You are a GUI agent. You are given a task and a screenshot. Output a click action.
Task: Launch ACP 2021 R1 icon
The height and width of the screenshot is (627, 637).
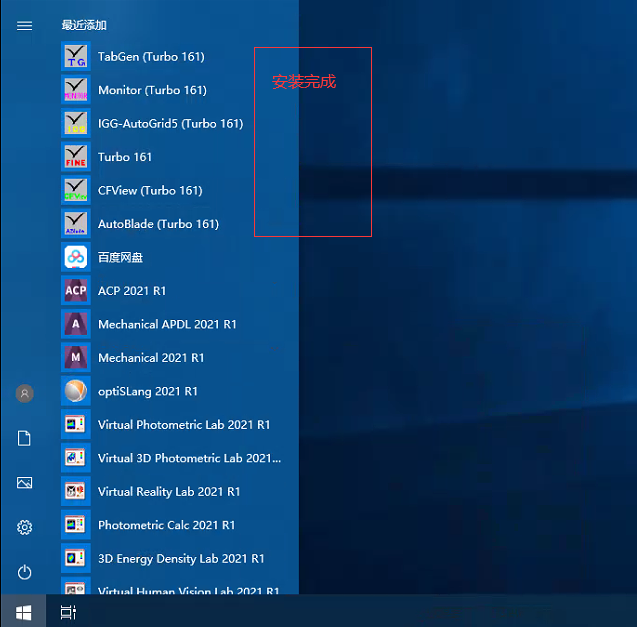(x=76, y=291)
